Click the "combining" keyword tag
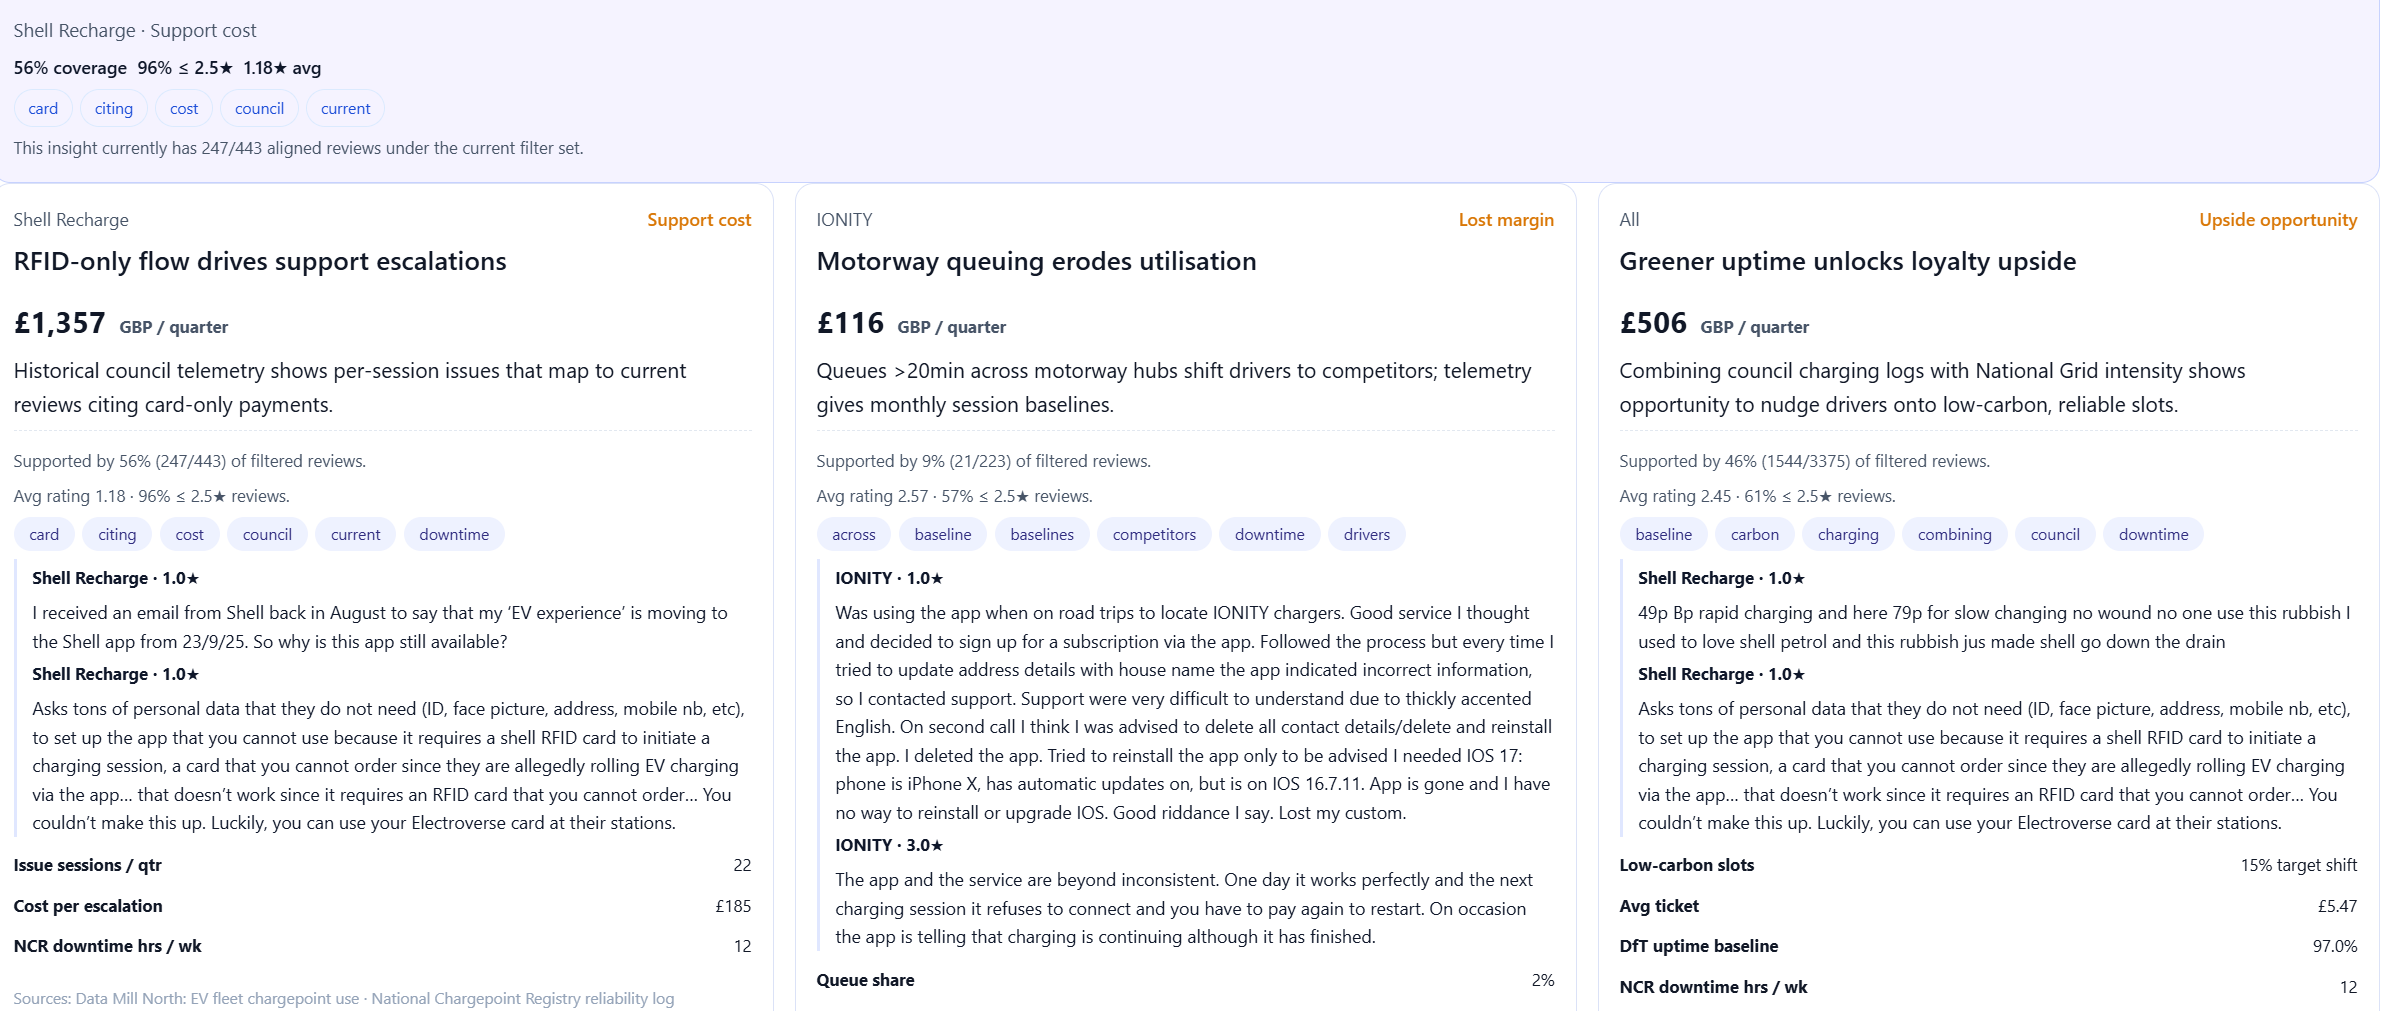The width and height of the screenshot is (2381, 1011). pyautogui.click(x=1954, y=535)
